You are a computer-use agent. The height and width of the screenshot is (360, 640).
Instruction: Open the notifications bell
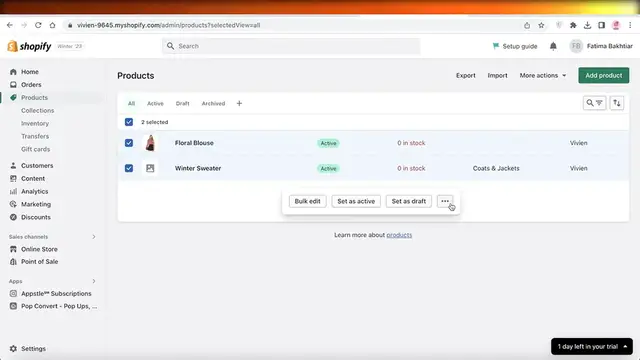553,46
